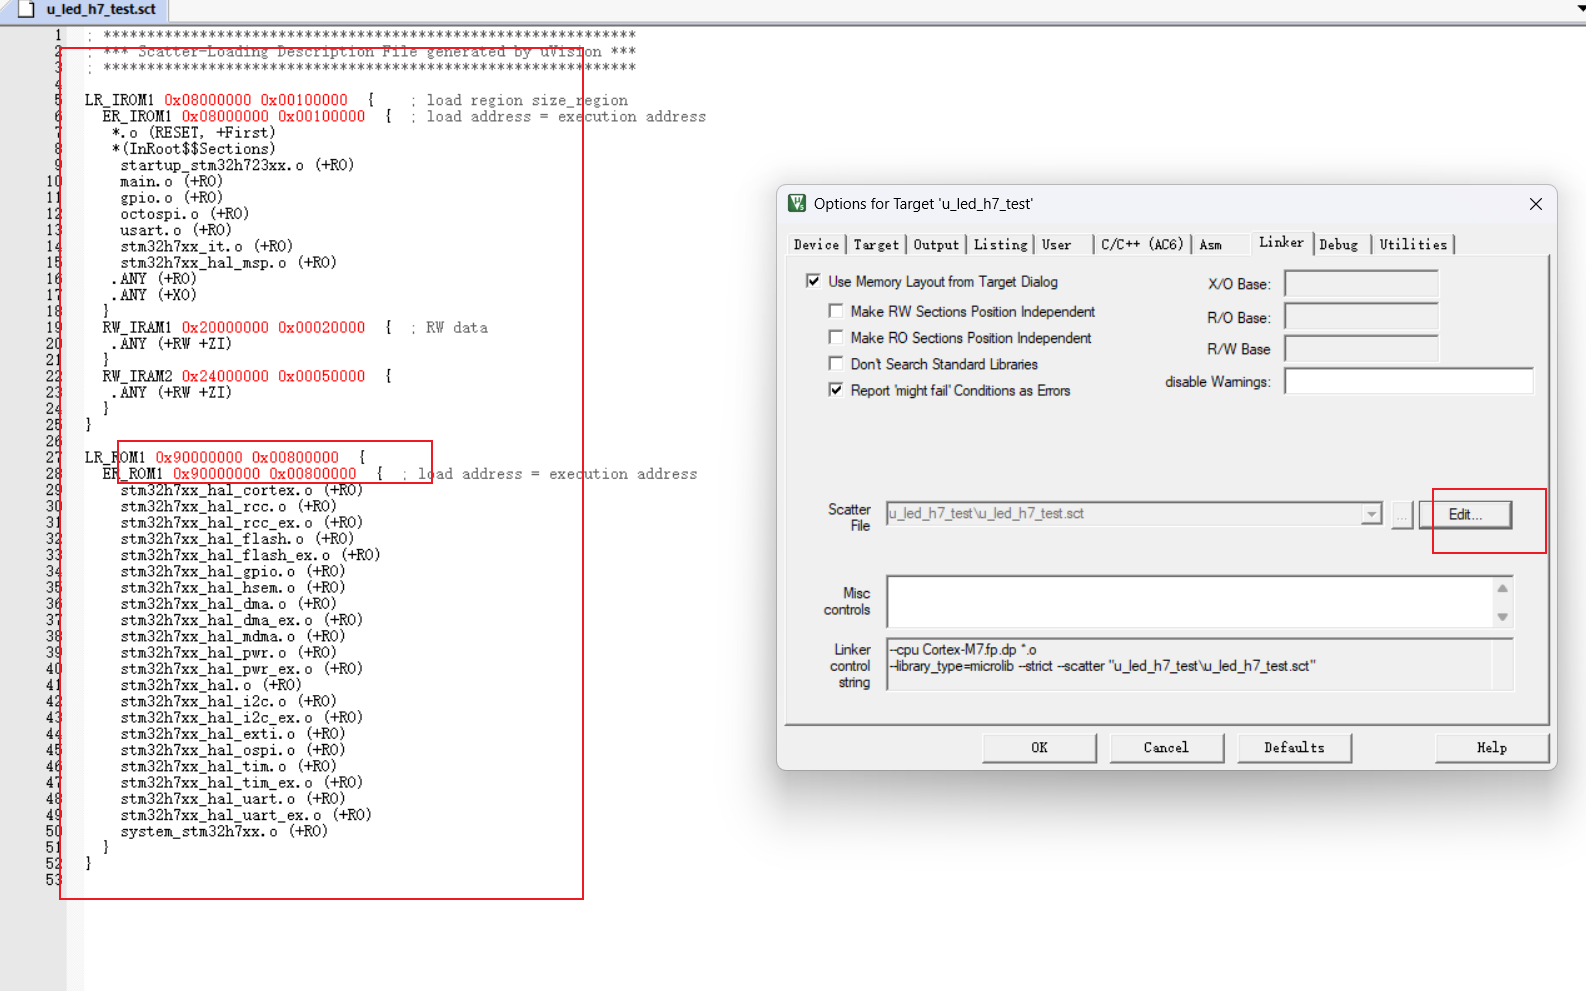Open the C/C++ (AC6) tab
1586x991 pixels.
pos(1142,245)
